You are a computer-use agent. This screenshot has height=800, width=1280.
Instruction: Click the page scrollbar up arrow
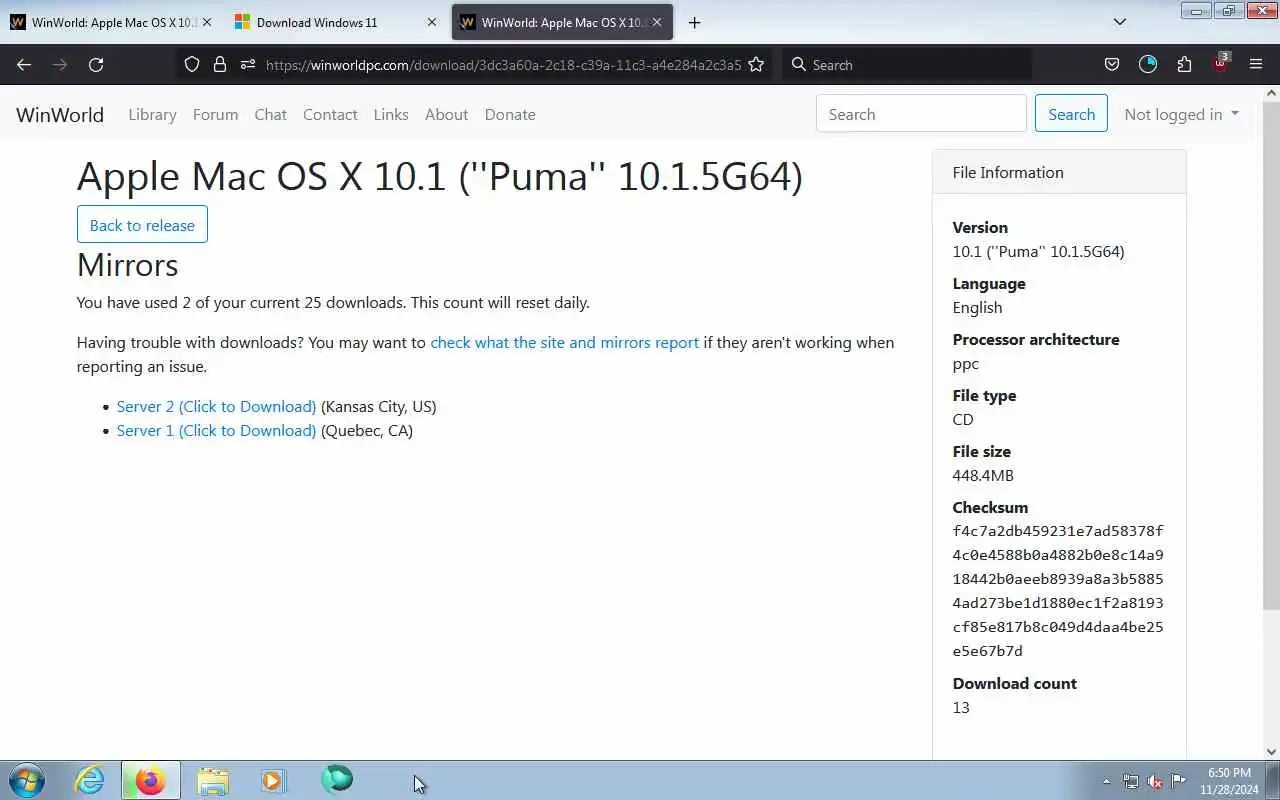coord(1272,93)
